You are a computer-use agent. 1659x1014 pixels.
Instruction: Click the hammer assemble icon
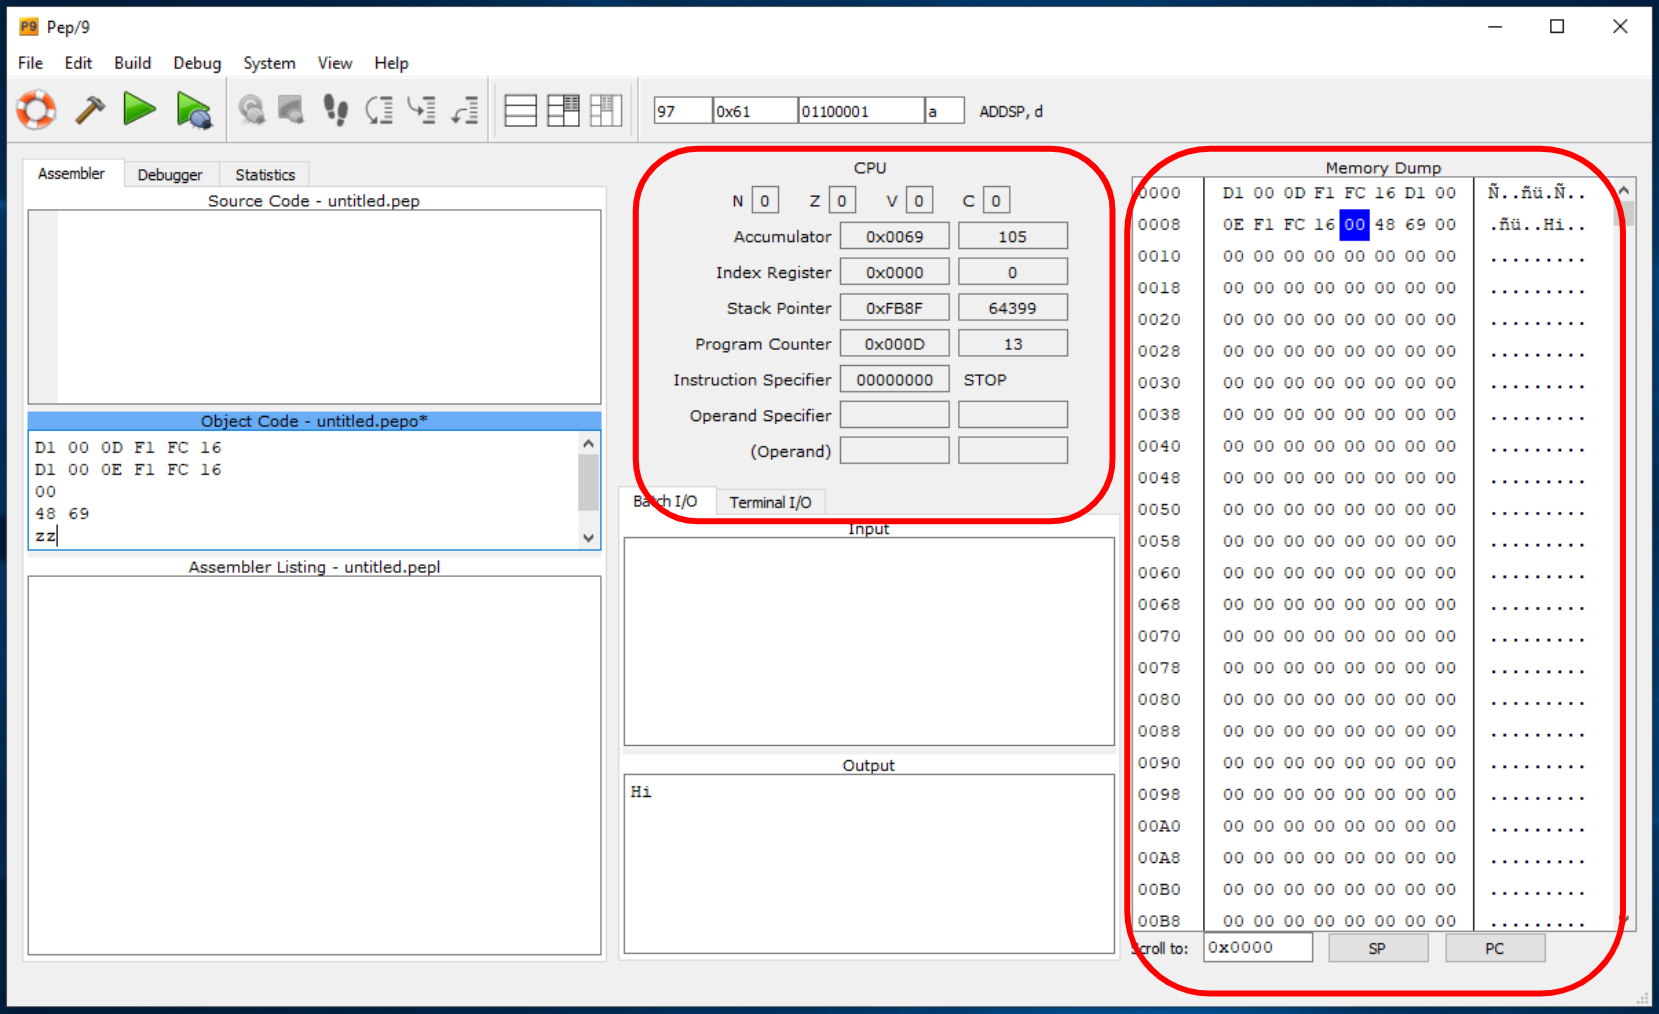pyautogui.click(x=90, y=110)
